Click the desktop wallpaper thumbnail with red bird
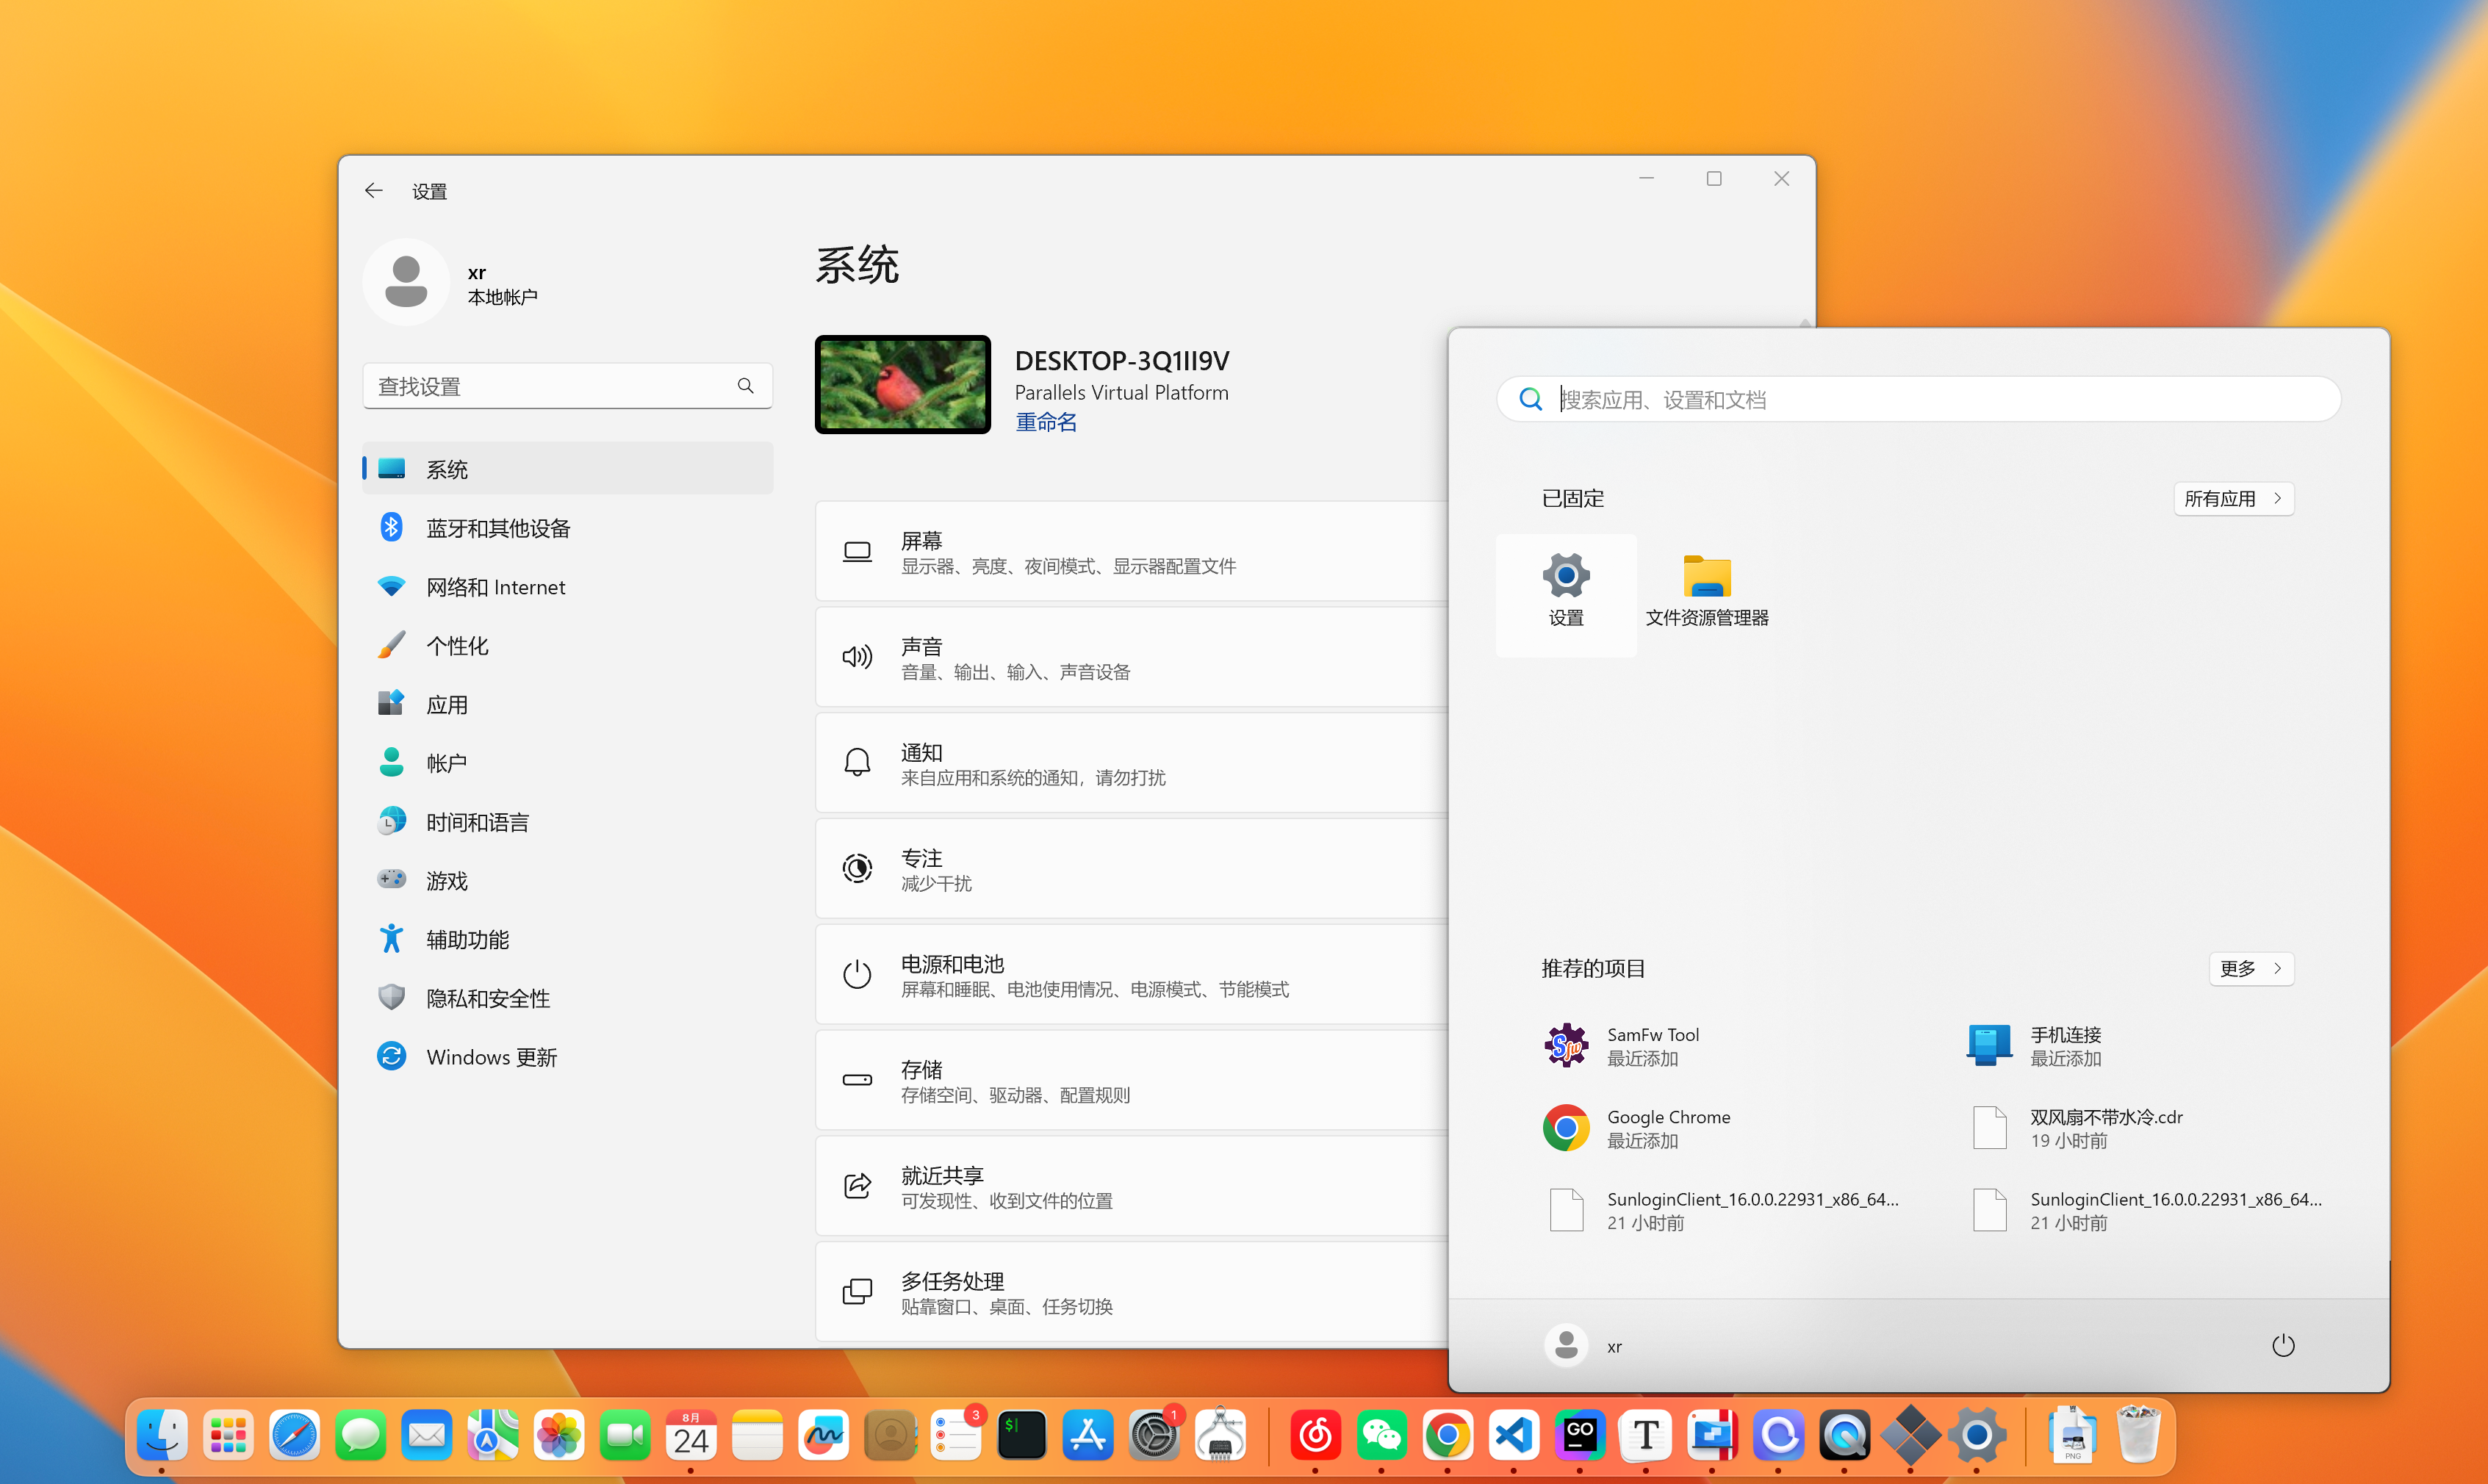This screenshot has width=2488, height=1484. 902,385
